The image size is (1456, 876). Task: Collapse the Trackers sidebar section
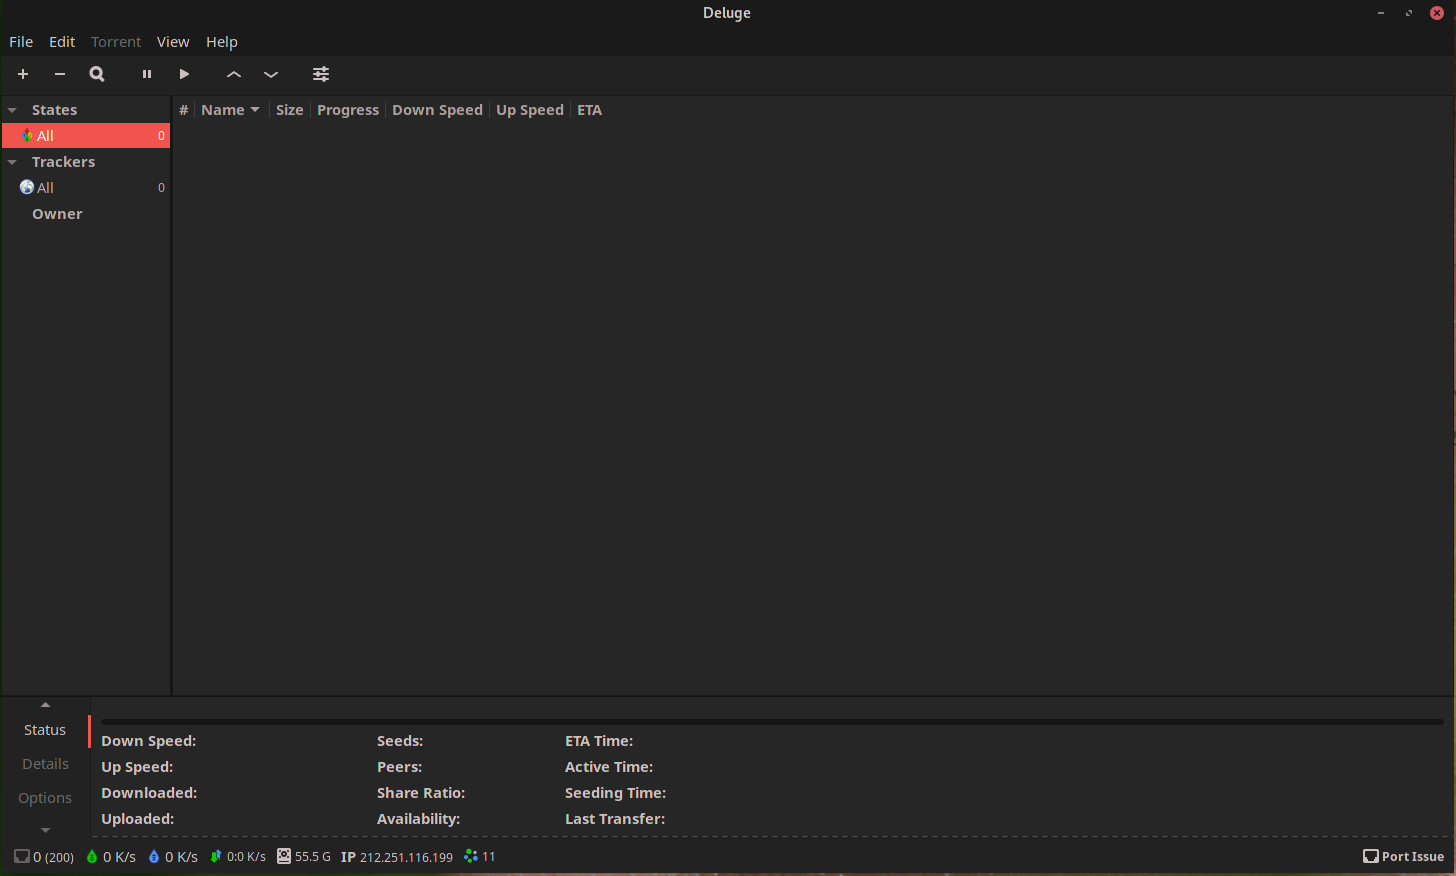point(13,162)
